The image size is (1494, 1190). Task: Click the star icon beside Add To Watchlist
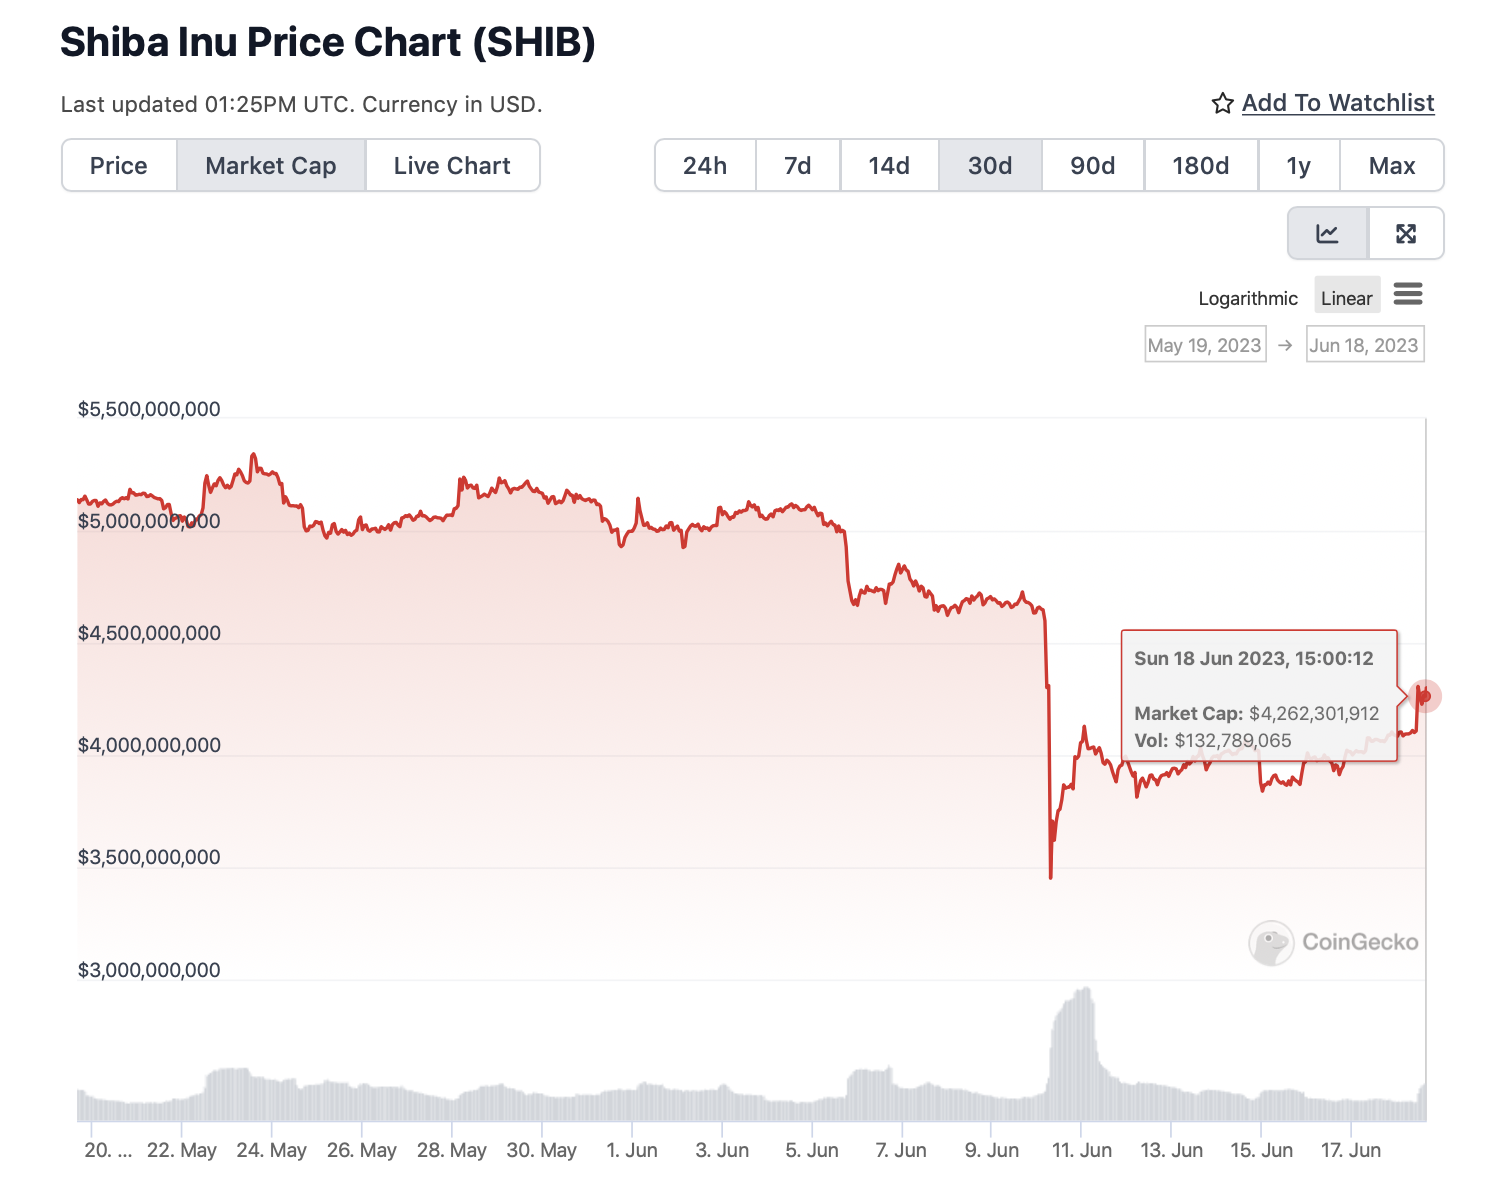1222,104
